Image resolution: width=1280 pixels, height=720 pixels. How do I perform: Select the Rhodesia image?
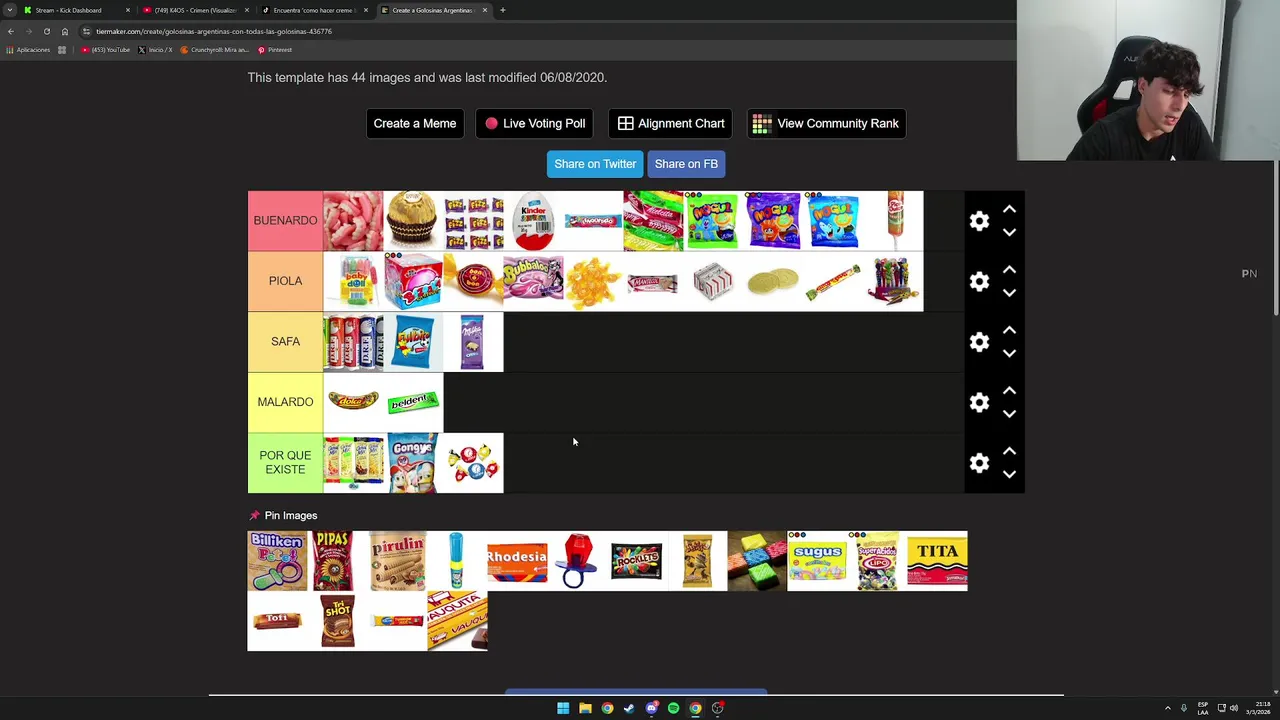pyautogui.click(x=517, y=561)
